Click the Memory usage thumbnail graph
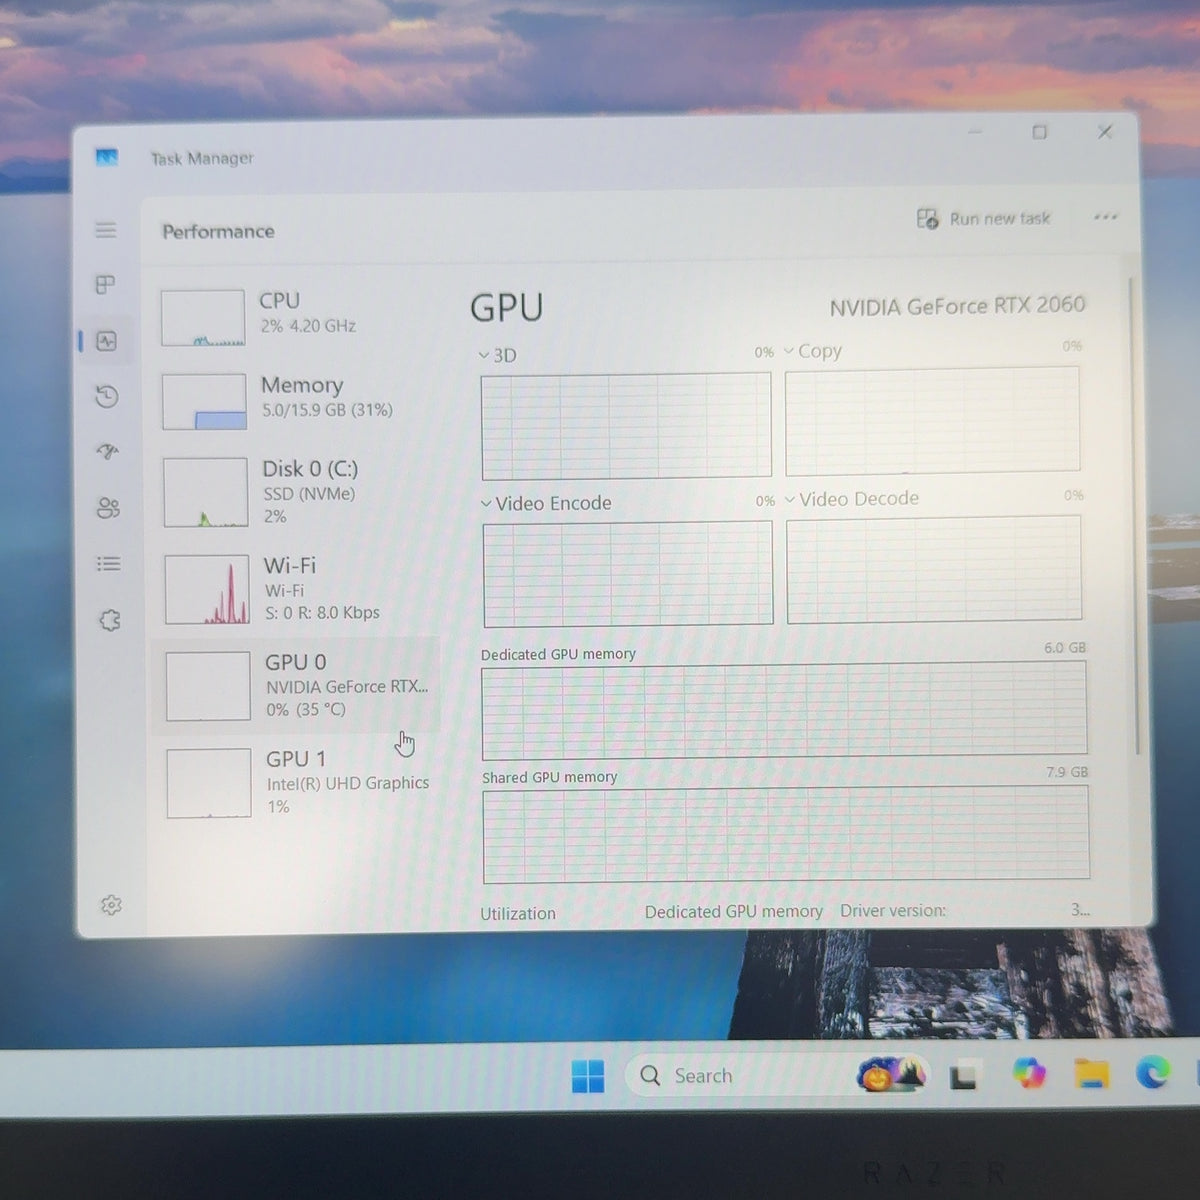Image resolution: width=1200 pixels, height=1200 pixels. point(204,402)
